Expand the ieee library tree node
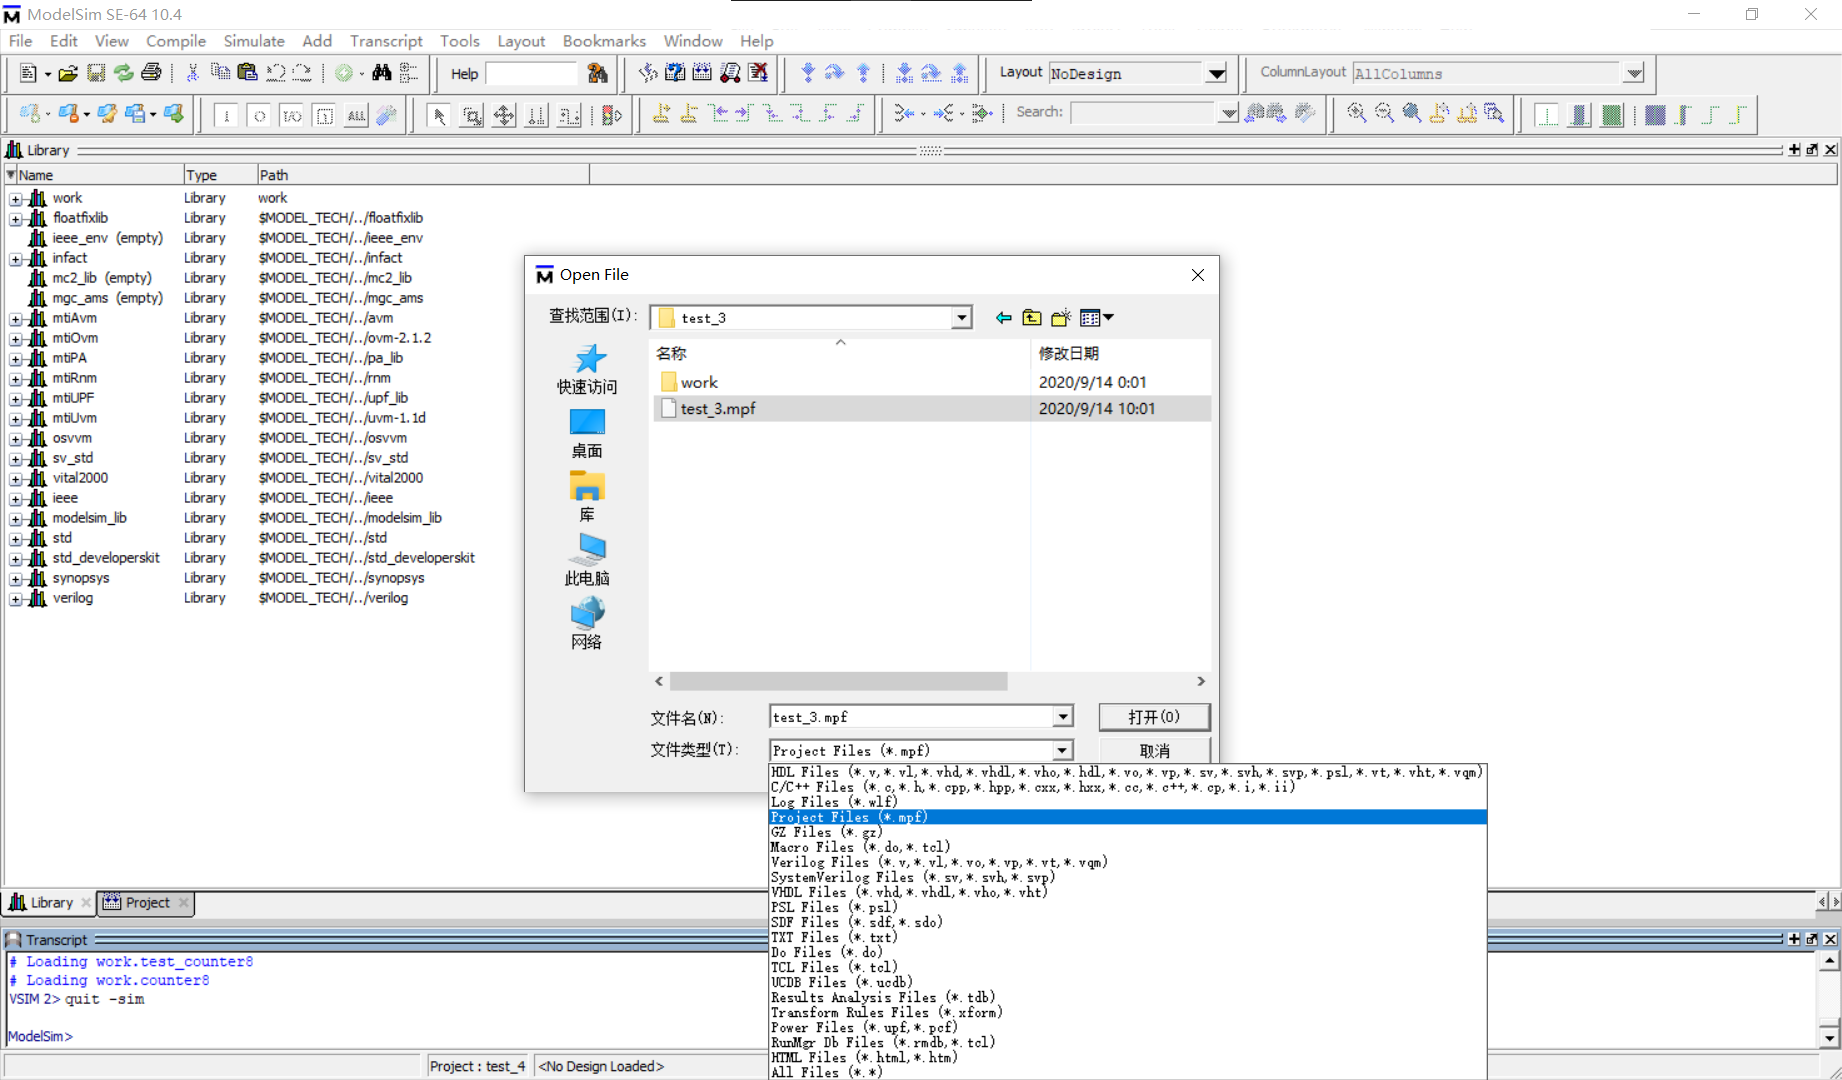 click(x=16, y=498)
